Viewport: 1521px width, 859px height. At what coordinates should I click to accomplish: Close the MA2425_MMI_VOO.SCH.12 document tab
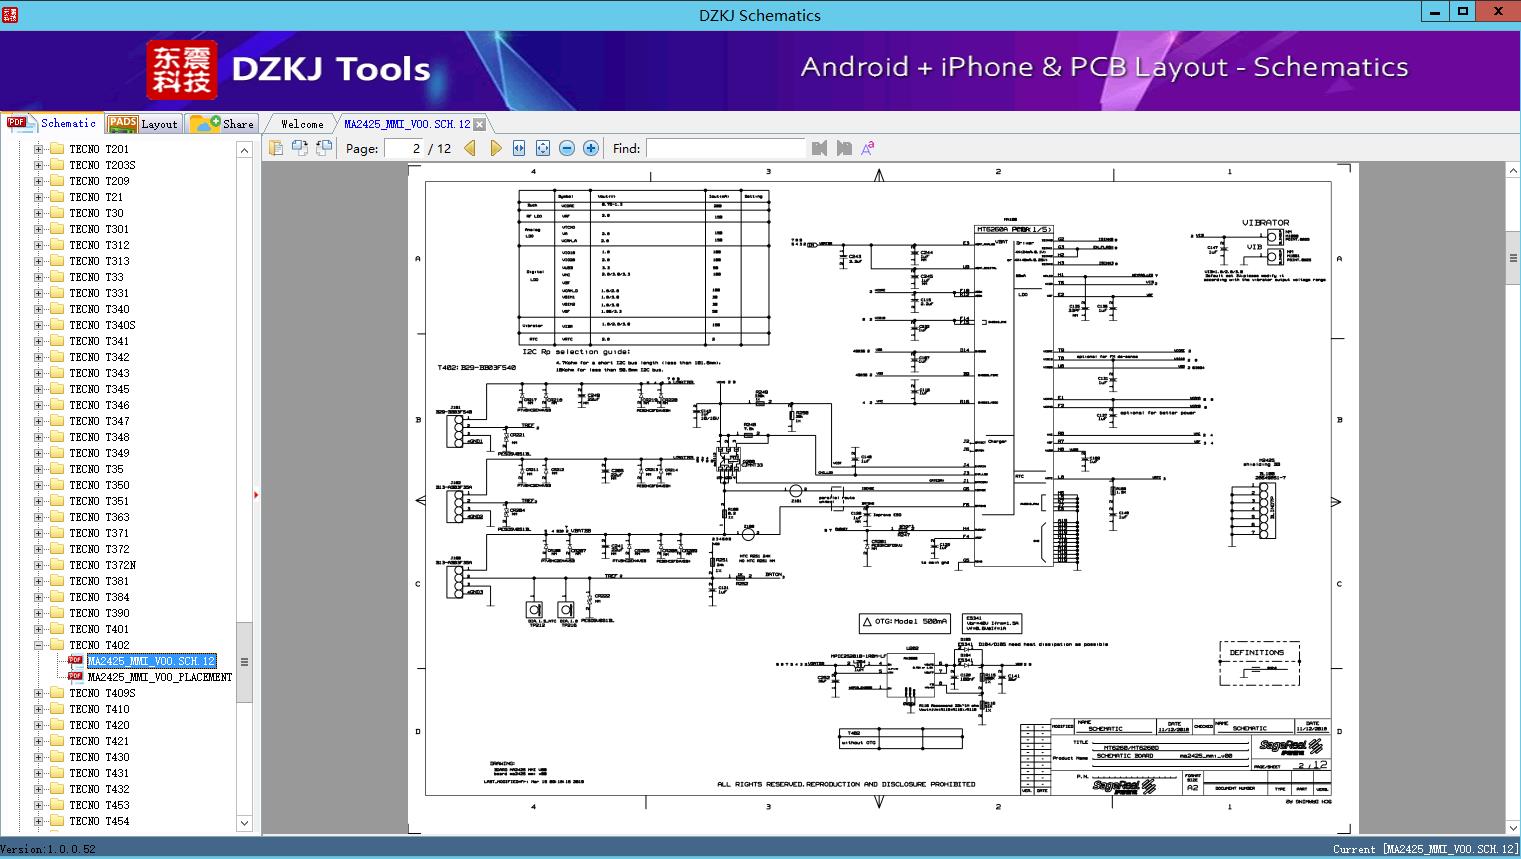tap(480, 123)
